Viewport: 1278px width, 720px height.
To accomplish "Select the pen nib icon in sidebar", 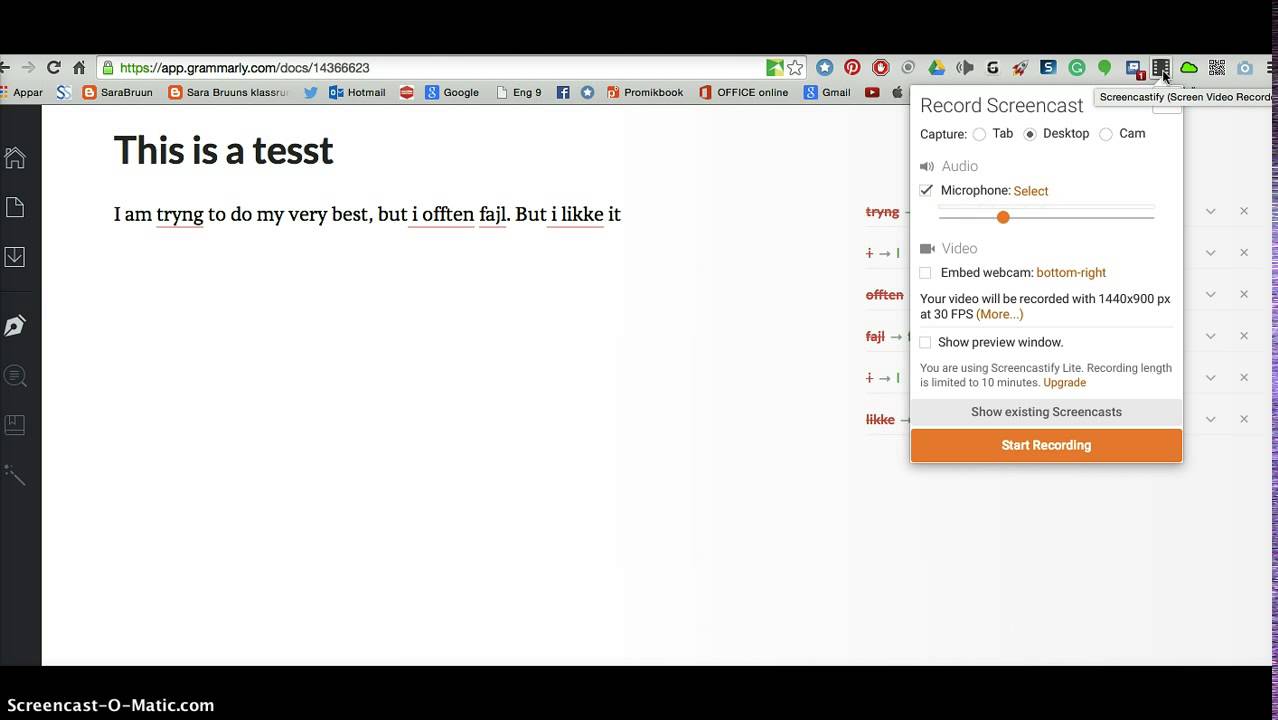I will [x=15, y=325].
